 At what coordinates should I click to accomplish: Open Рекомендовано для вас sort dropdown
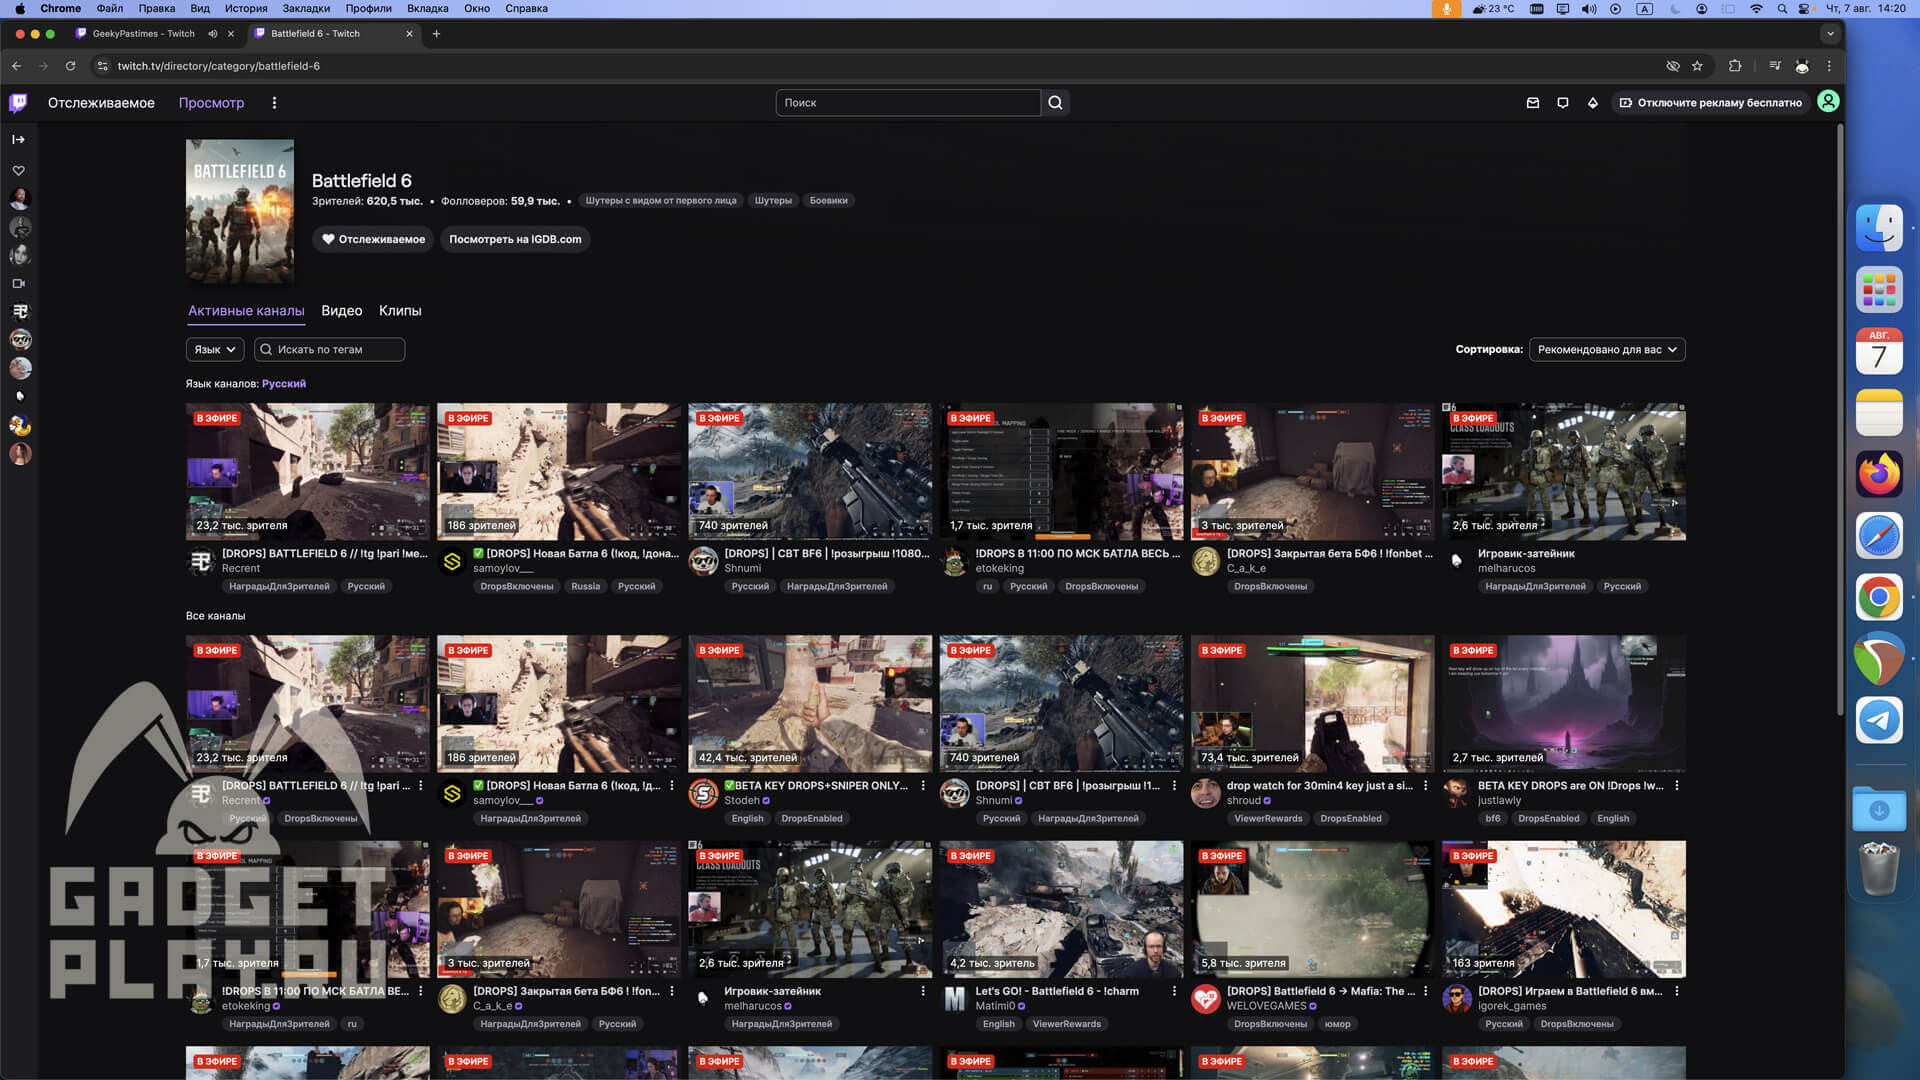(1607, 350)
